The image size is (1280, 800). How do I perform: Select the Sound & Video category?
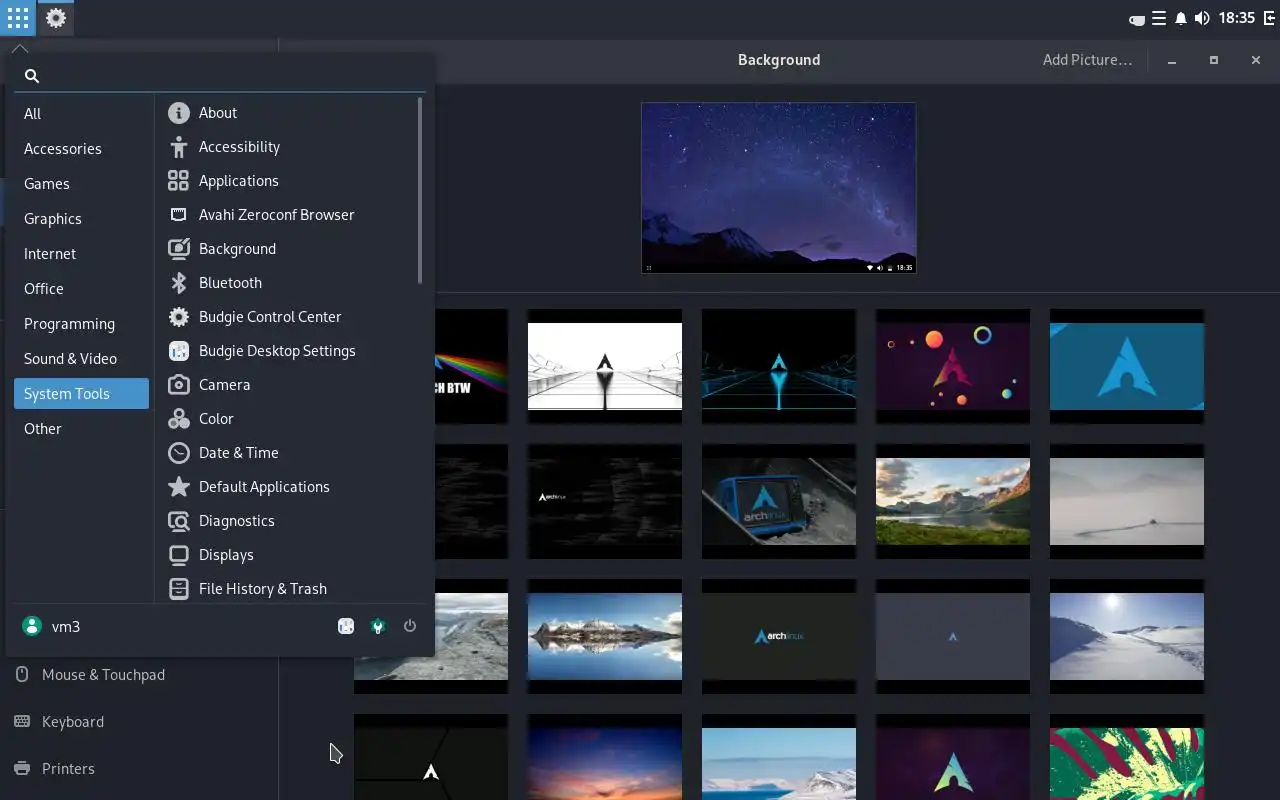(x=81, y=359)
